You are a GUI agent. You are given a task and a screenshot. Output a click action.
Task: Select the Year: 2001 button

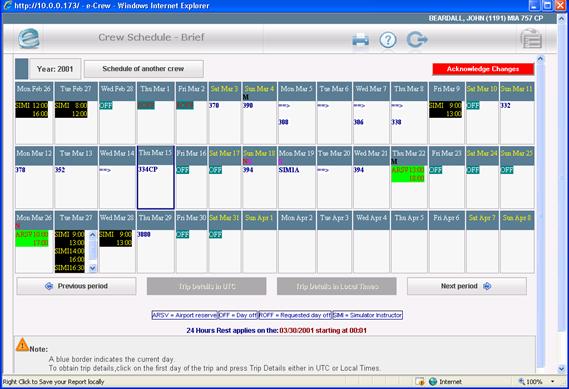click(x=55, y=69)
